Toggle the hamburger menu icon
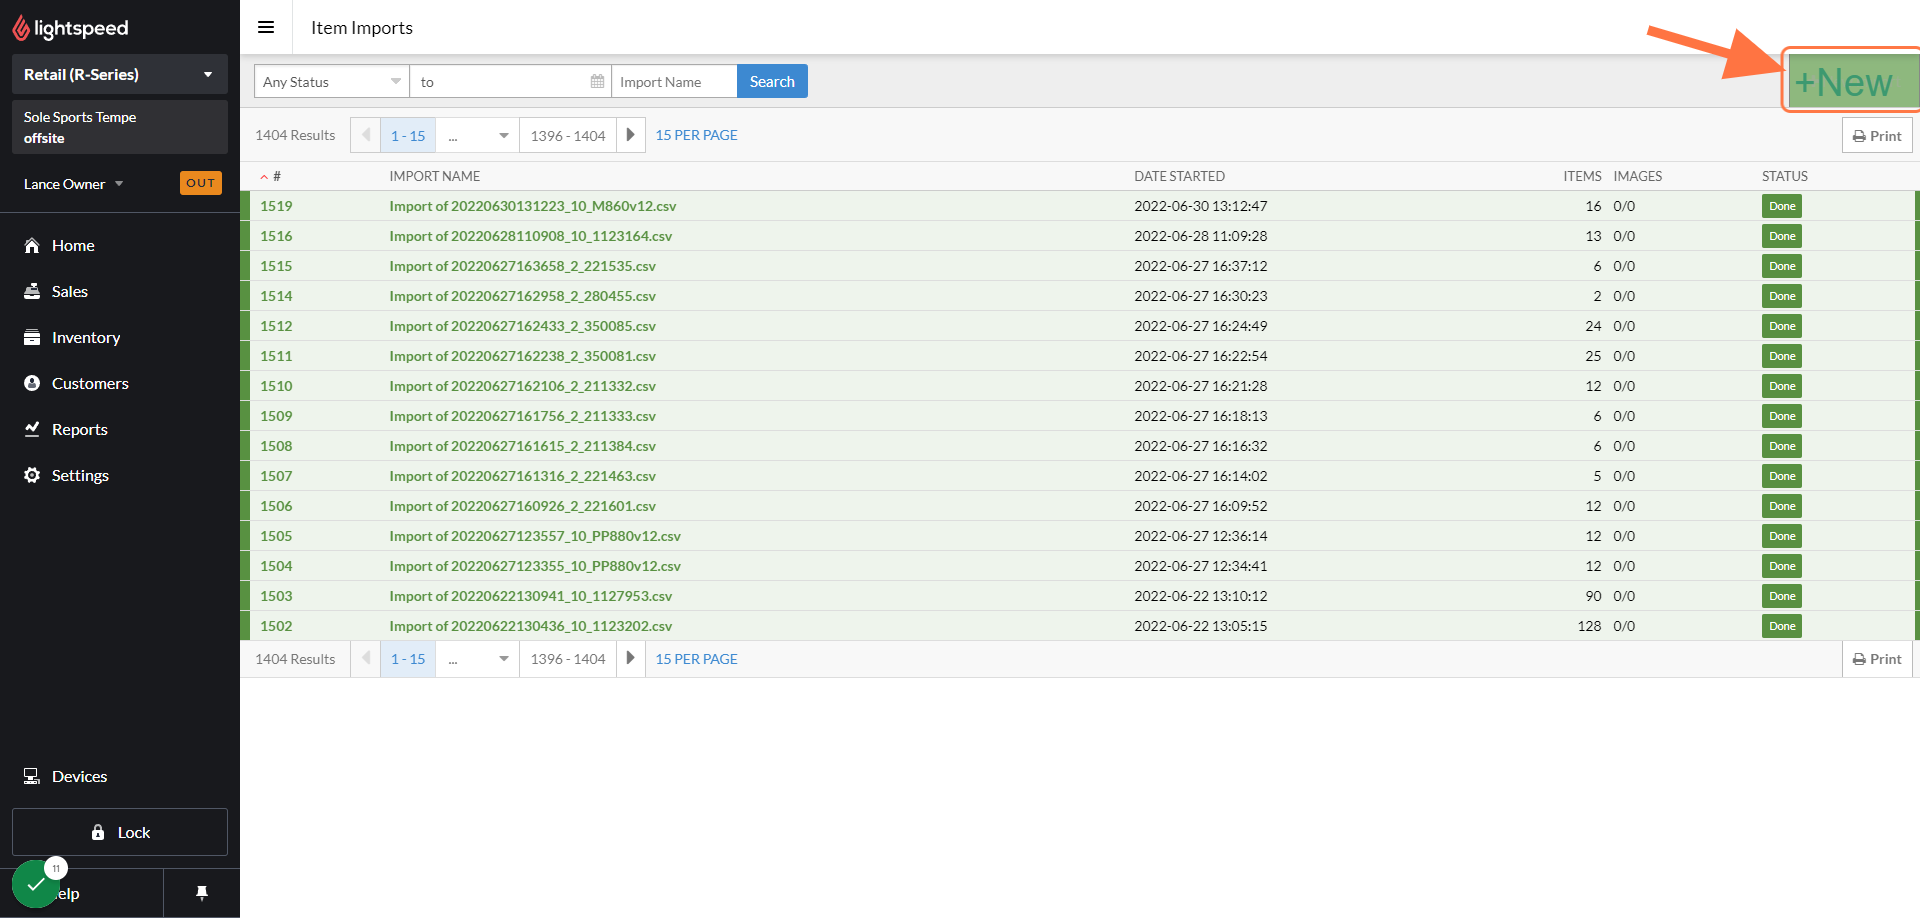This screenshot has height=918, width=1920. click(x=266, y=27)
